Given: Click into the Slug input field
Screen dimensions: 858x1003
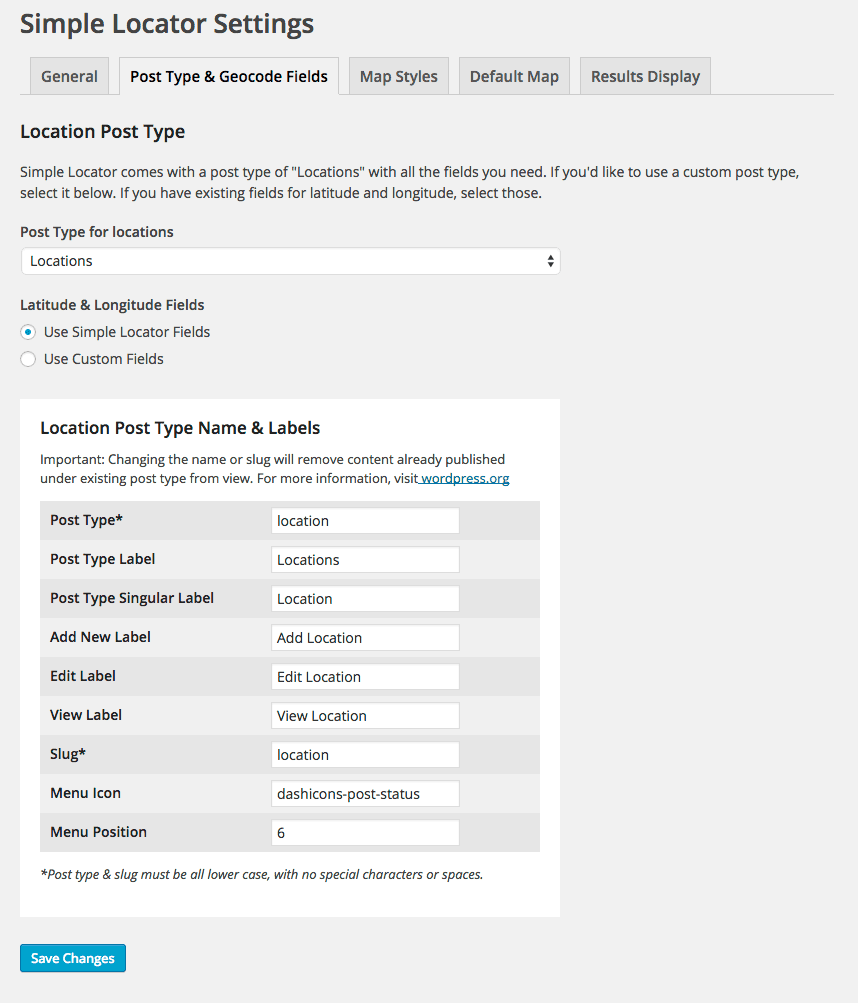Looking at the screenshot, I should (365, 755).
